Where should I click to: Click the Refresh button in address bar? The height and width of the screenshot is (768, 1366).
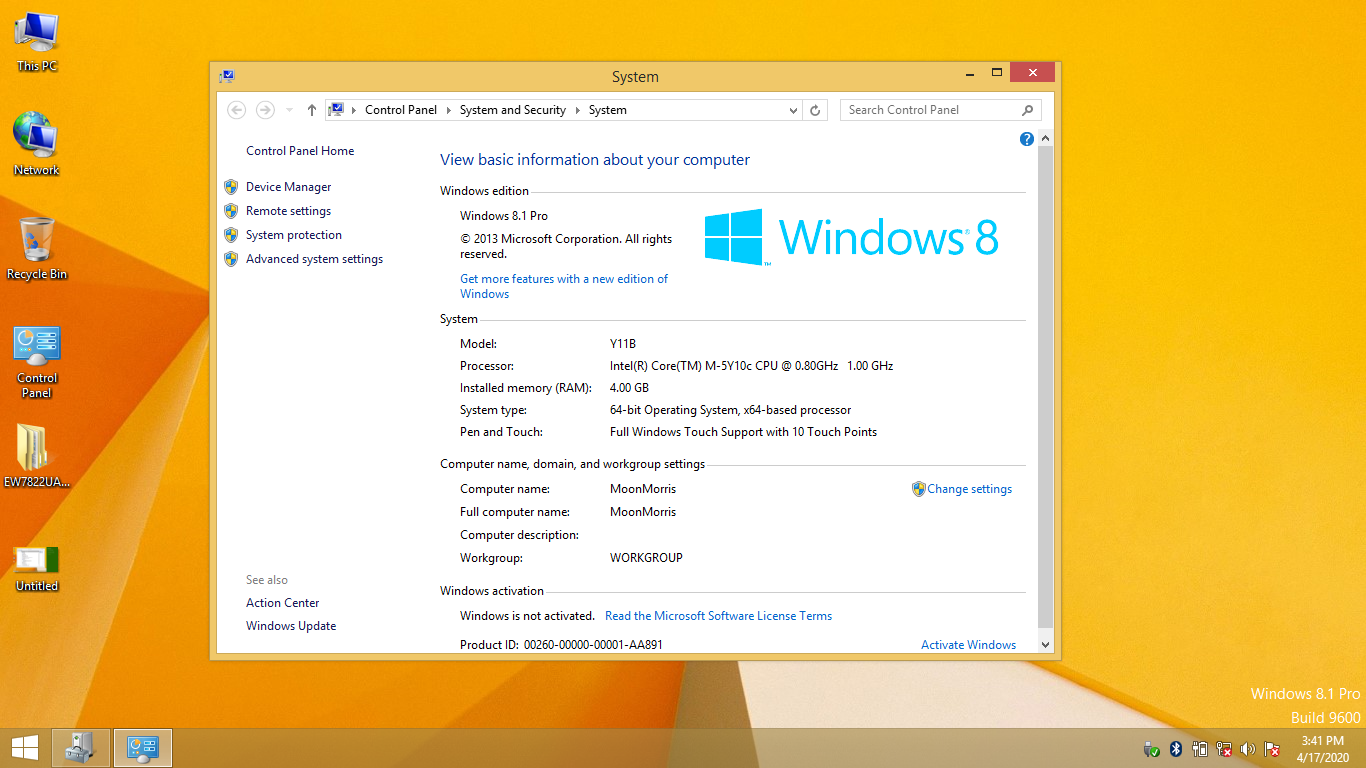815,110
